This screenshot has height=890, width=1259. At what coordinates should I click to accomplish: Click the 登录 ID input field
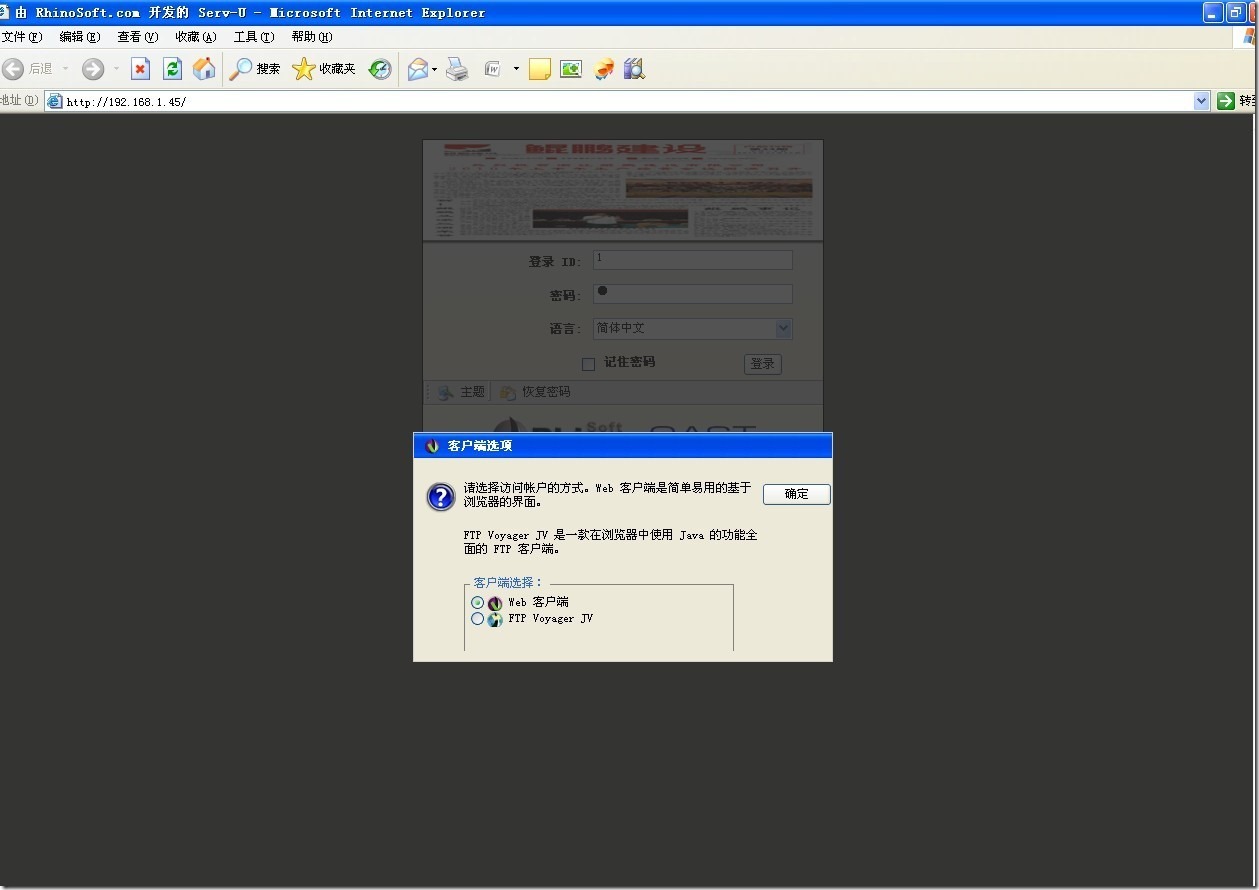point(693,260)
